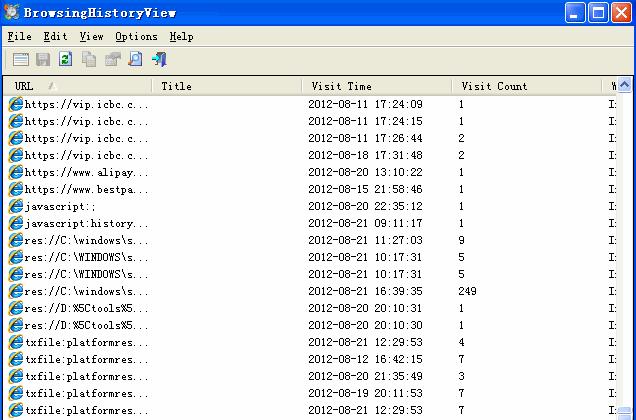Screen dimensions: 636x420
Task: Click visit time 2012-08-21 09:11:17
Action: 365,223
